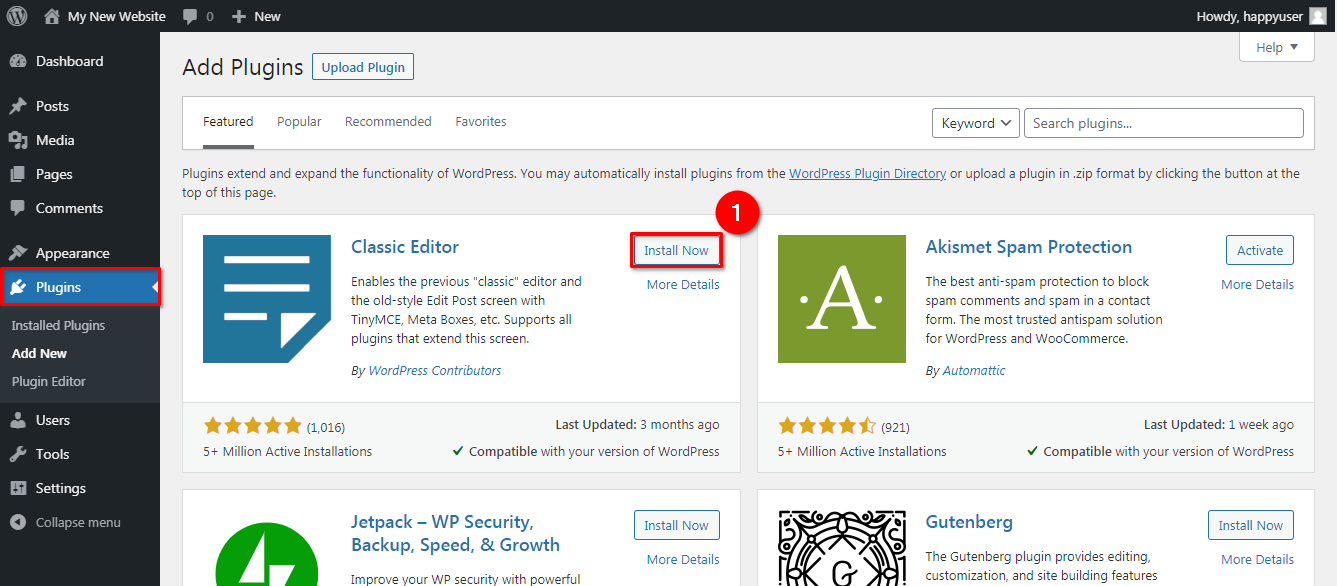Open the Keyword search type dropdown
This screenshot has height=586, width=1337.
tap(976, 123)
